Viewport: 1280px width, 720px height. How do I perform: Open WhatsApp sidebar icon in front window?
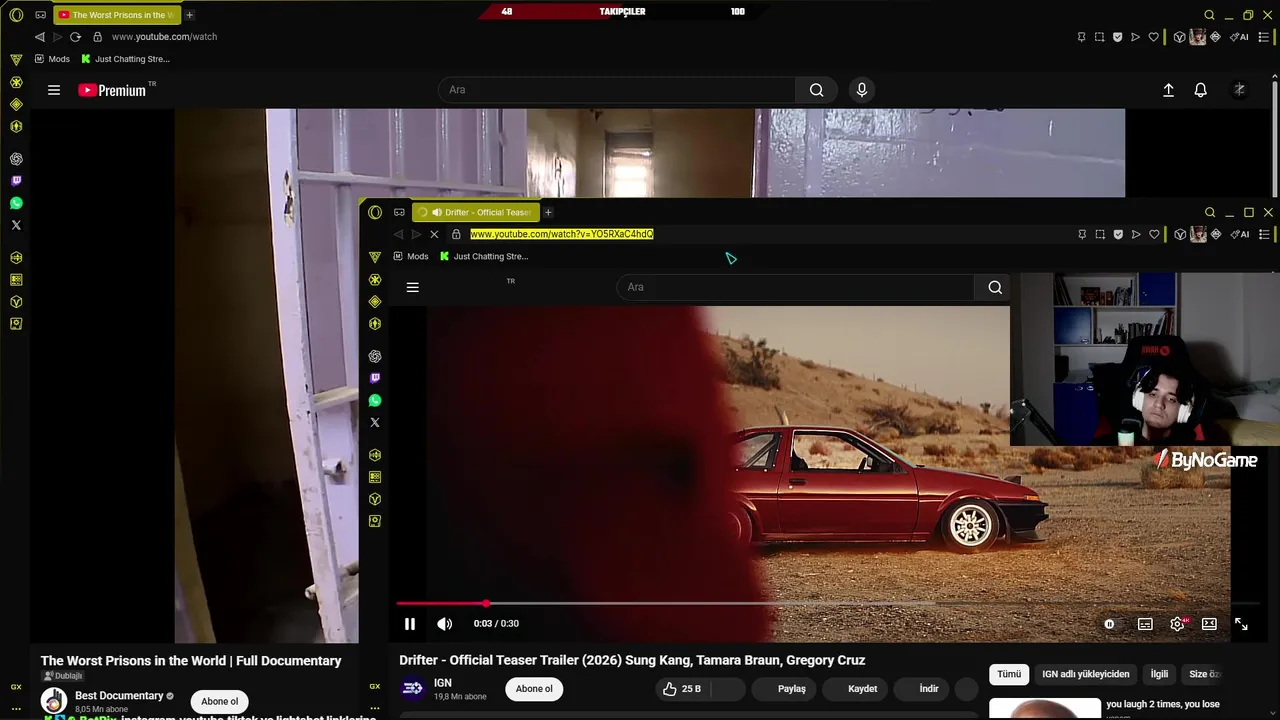click(x=375, y=400)
